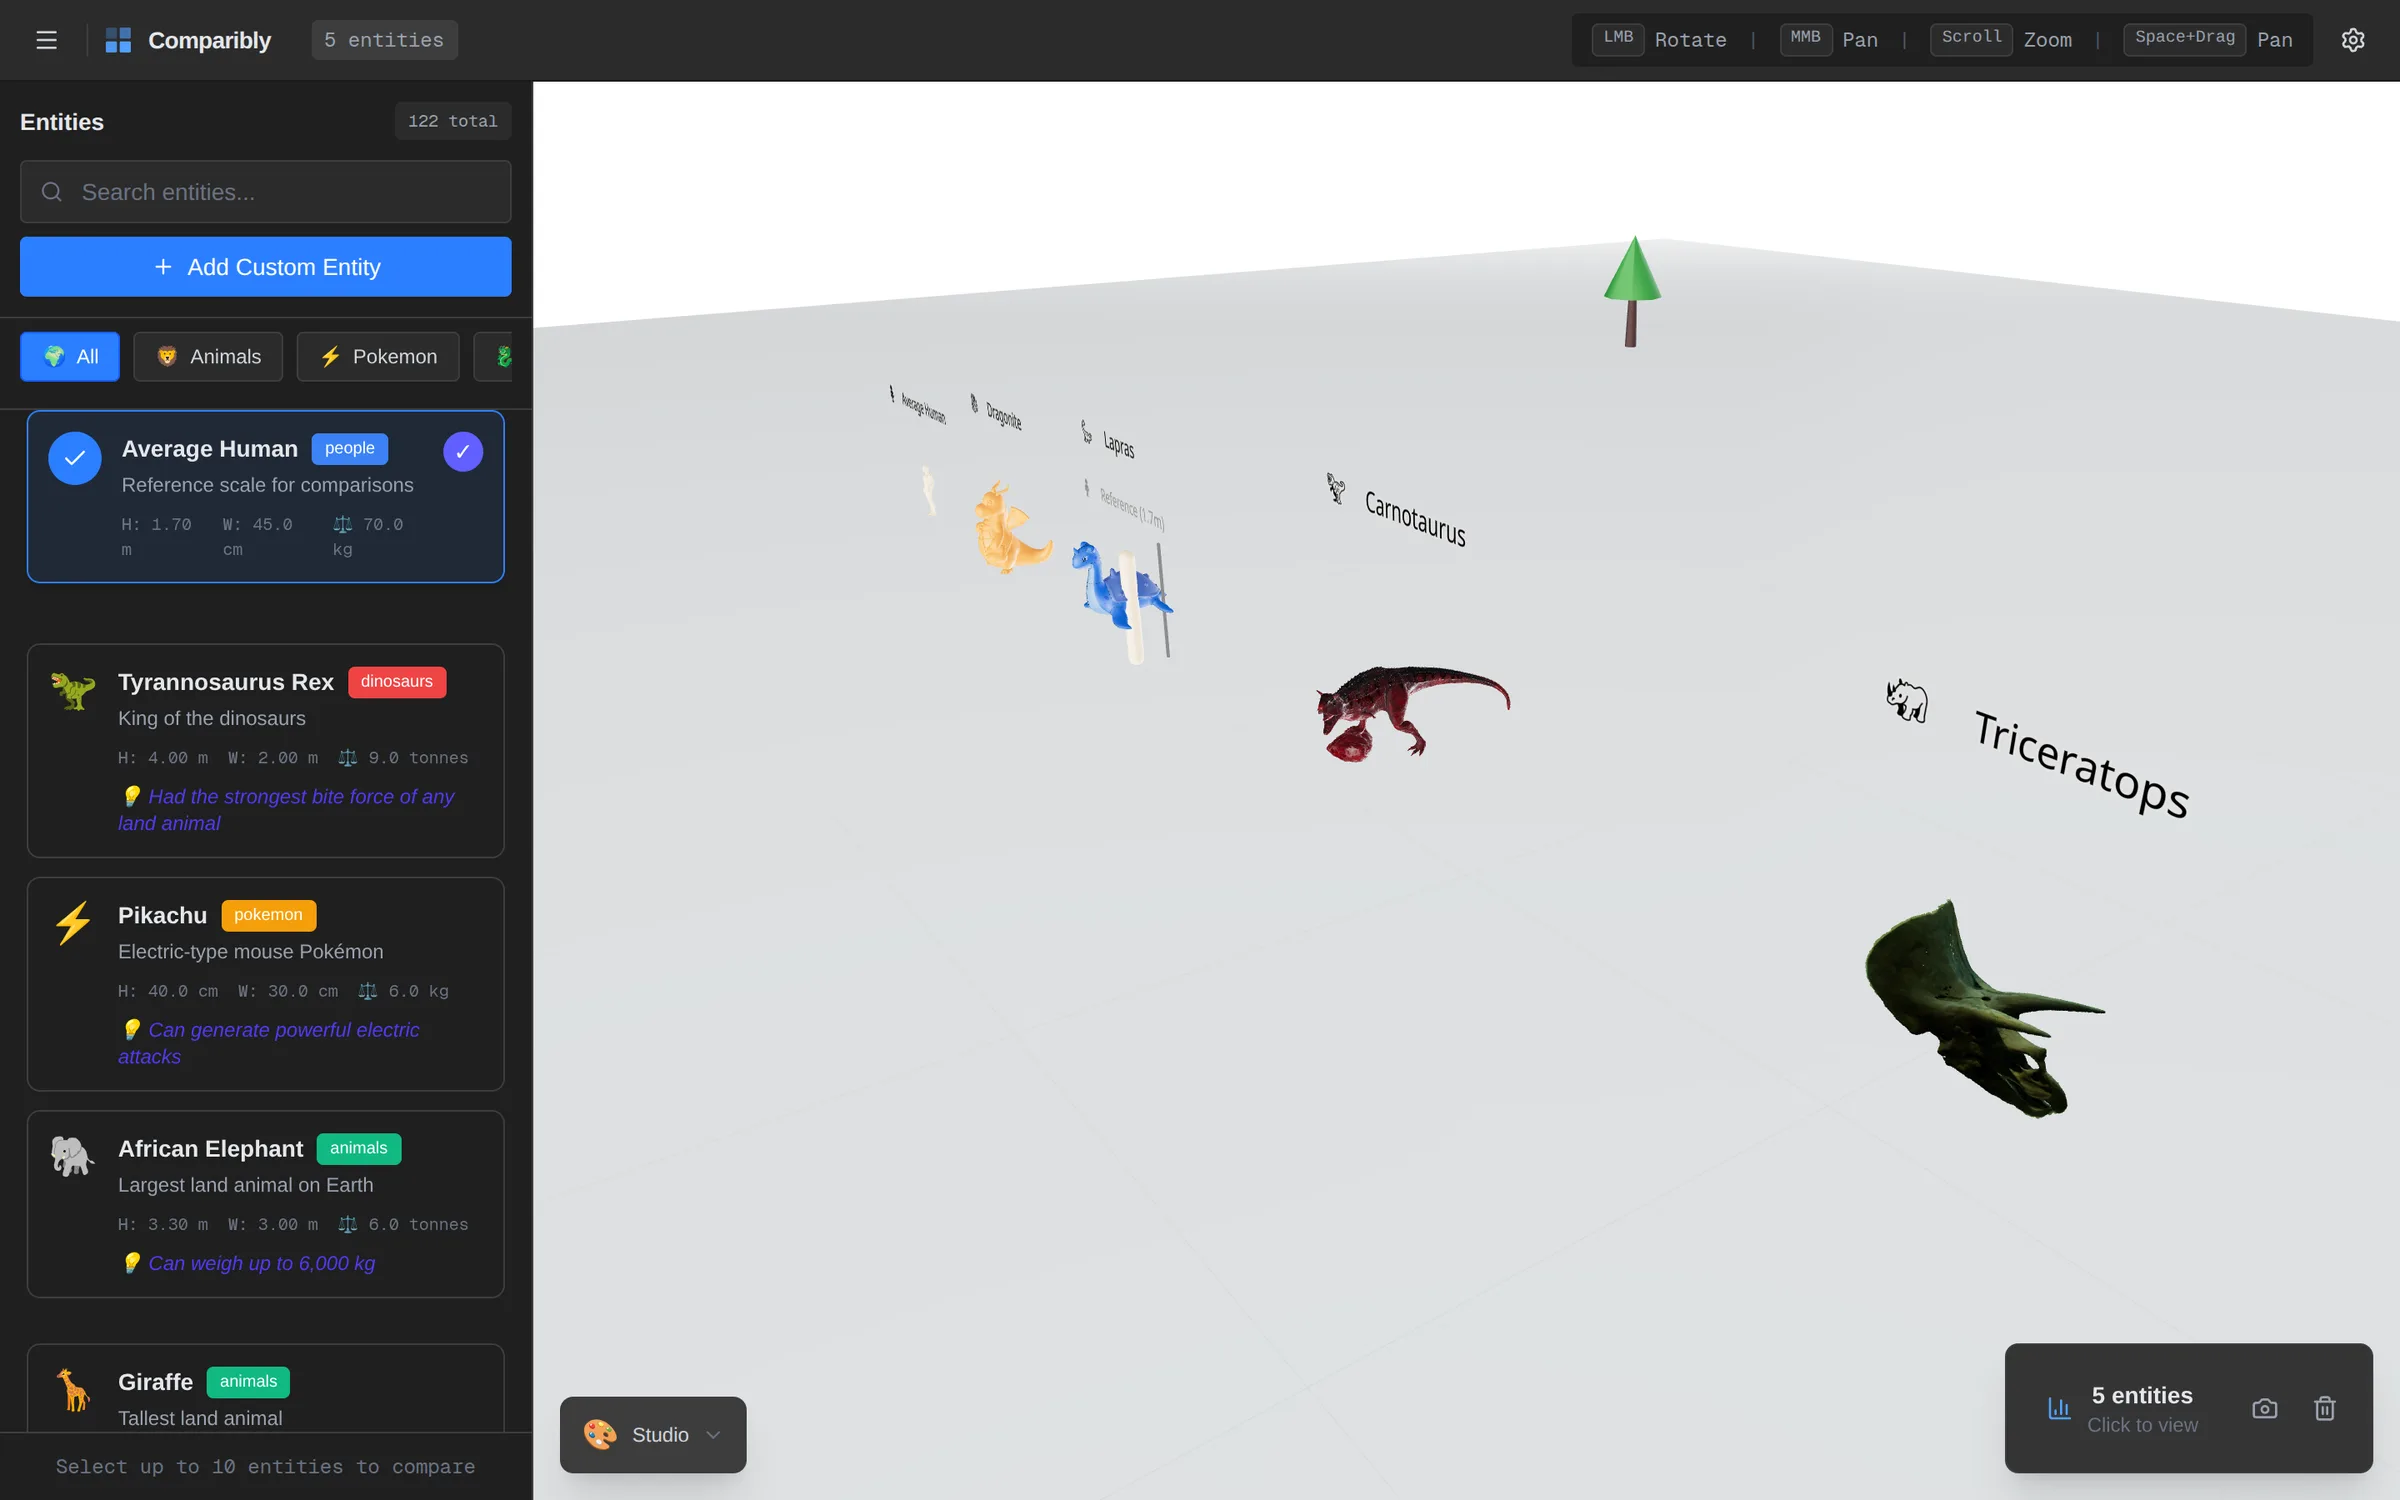
Task: Toggle the purple check on Average Human
Action: point(463,451)
